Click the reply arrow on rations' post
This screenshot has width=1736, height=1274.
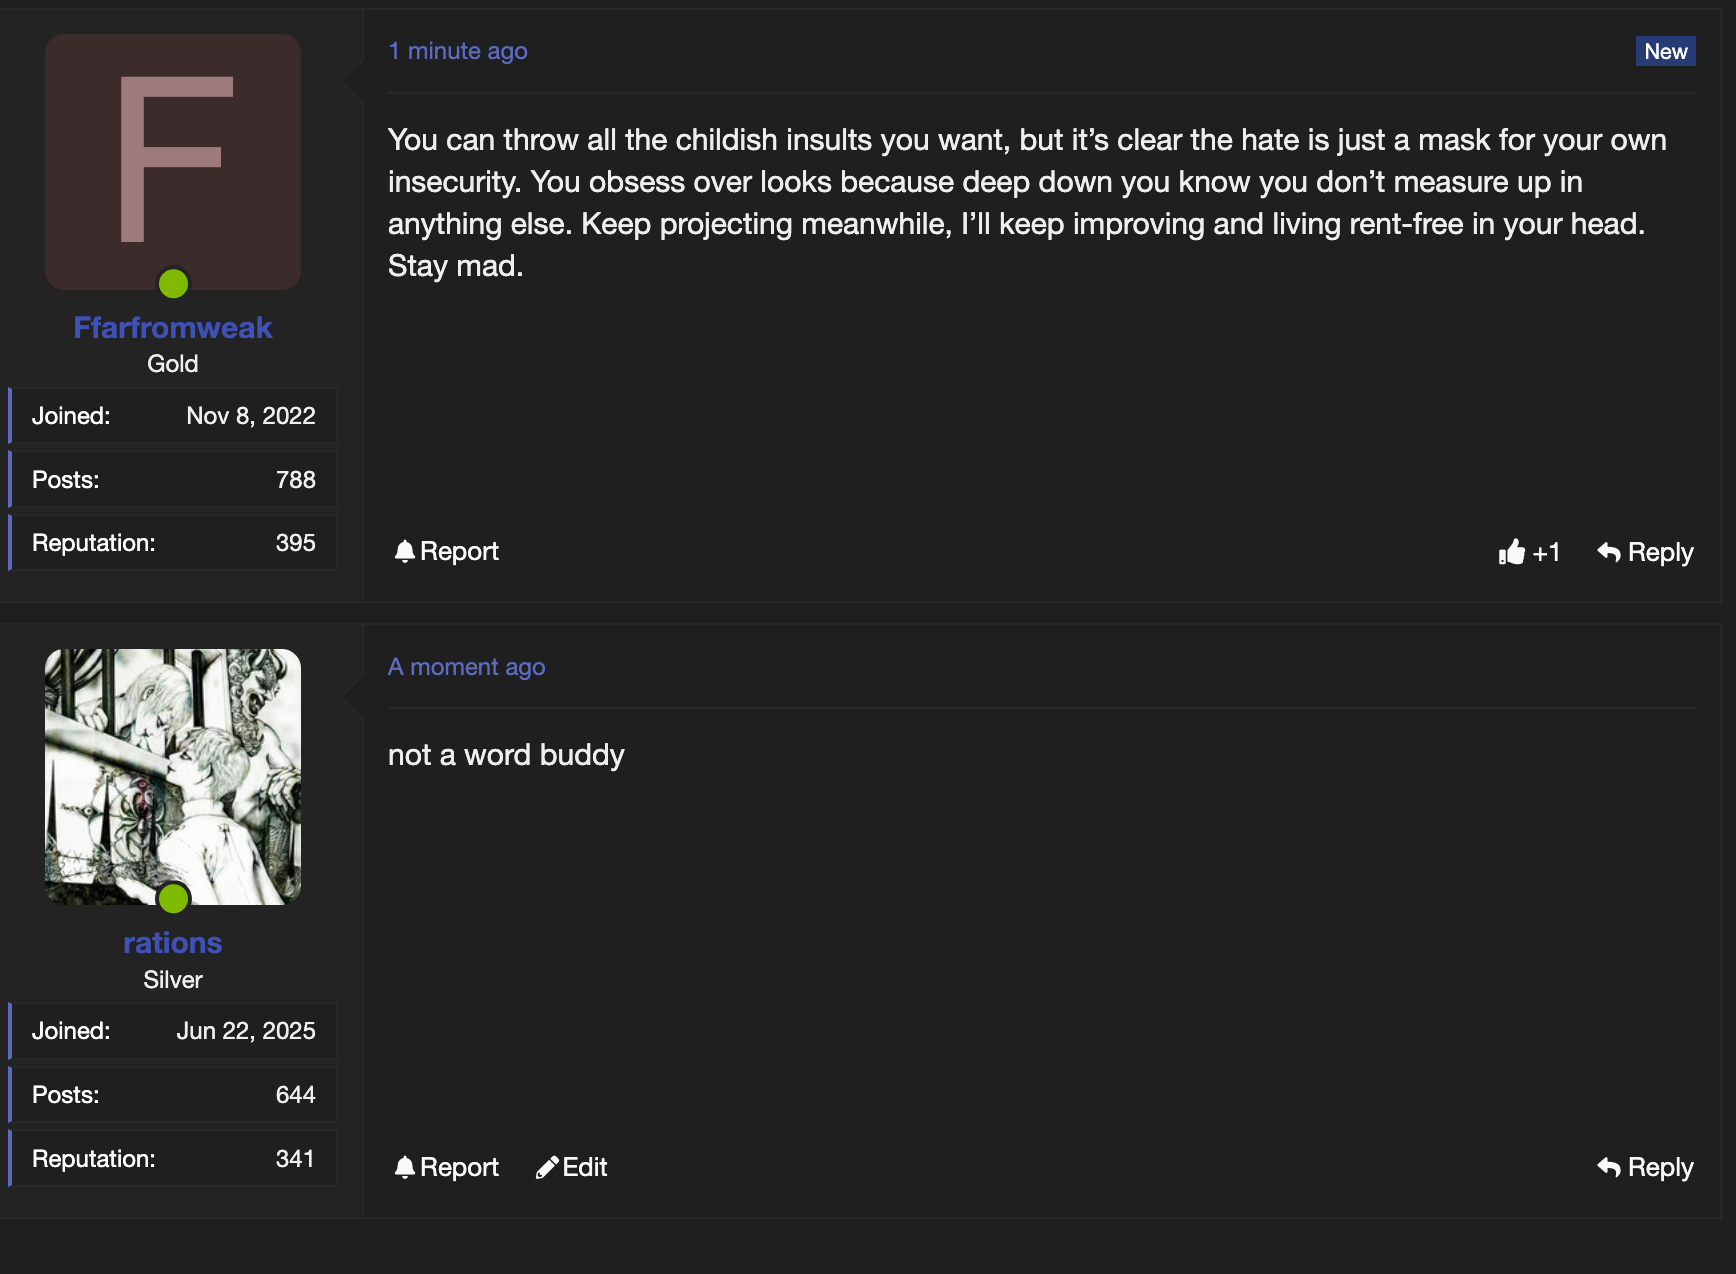pos(1608,1167)
